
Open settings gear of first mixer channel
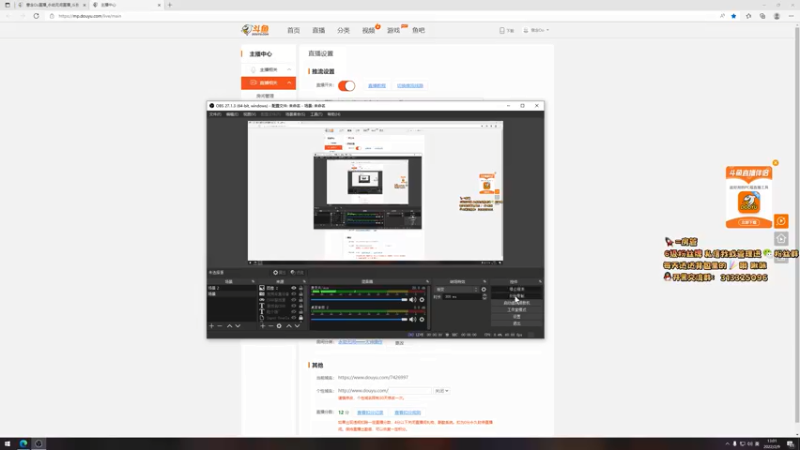[x=422, y=300]
